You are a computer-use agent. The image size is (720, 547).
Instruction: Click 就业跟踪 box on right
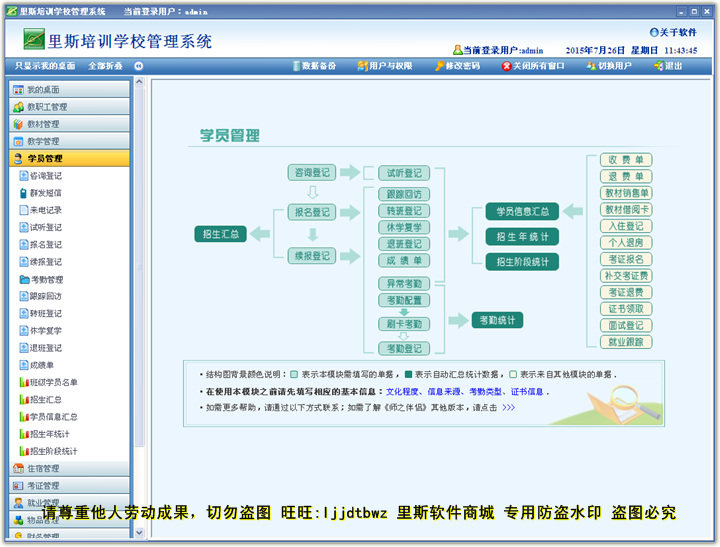[x=626, y=342]
